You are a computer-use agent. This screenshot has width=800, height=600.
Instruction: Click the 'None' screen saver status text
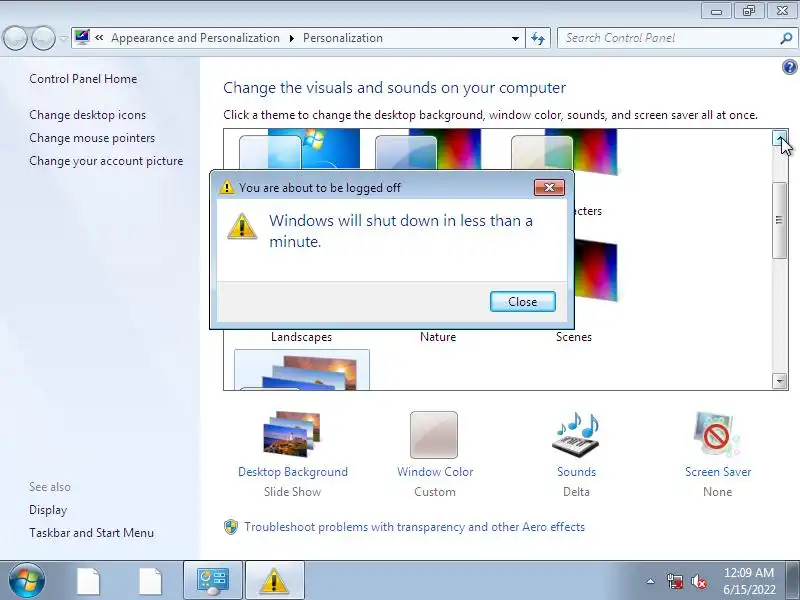(x=717, y=492)
